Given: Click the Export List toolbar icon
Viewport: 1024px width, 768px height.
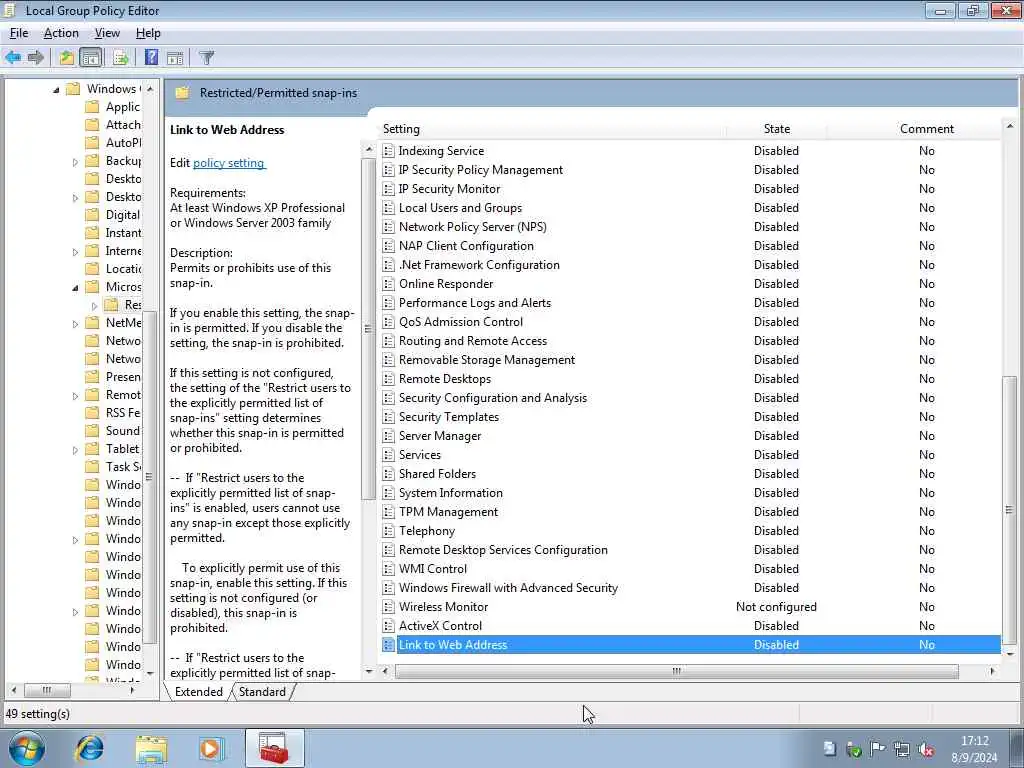Looking at the screenshot, I should pos(121,57).
